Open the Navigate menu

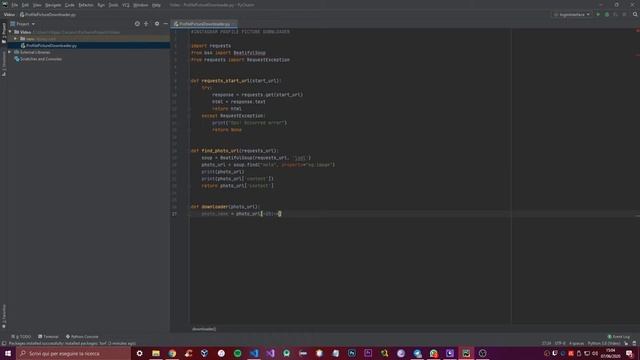tap(53, 5)
